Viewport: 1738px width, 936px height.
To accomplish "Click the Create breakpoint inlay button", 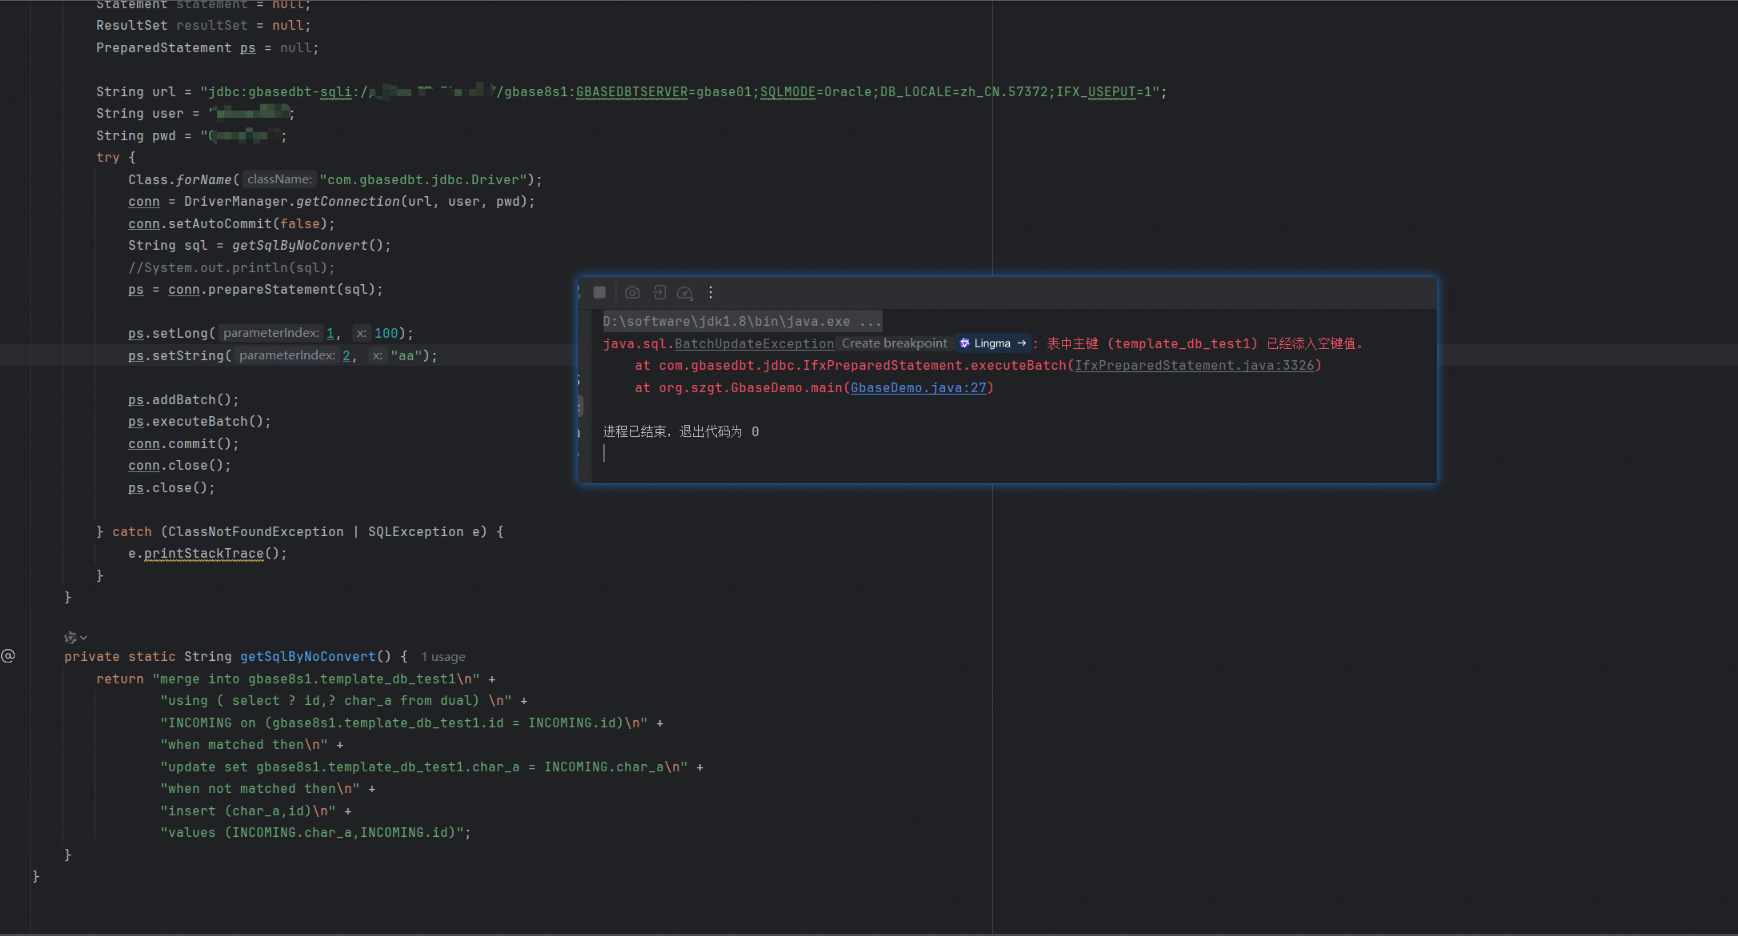I will coord(894,343).
